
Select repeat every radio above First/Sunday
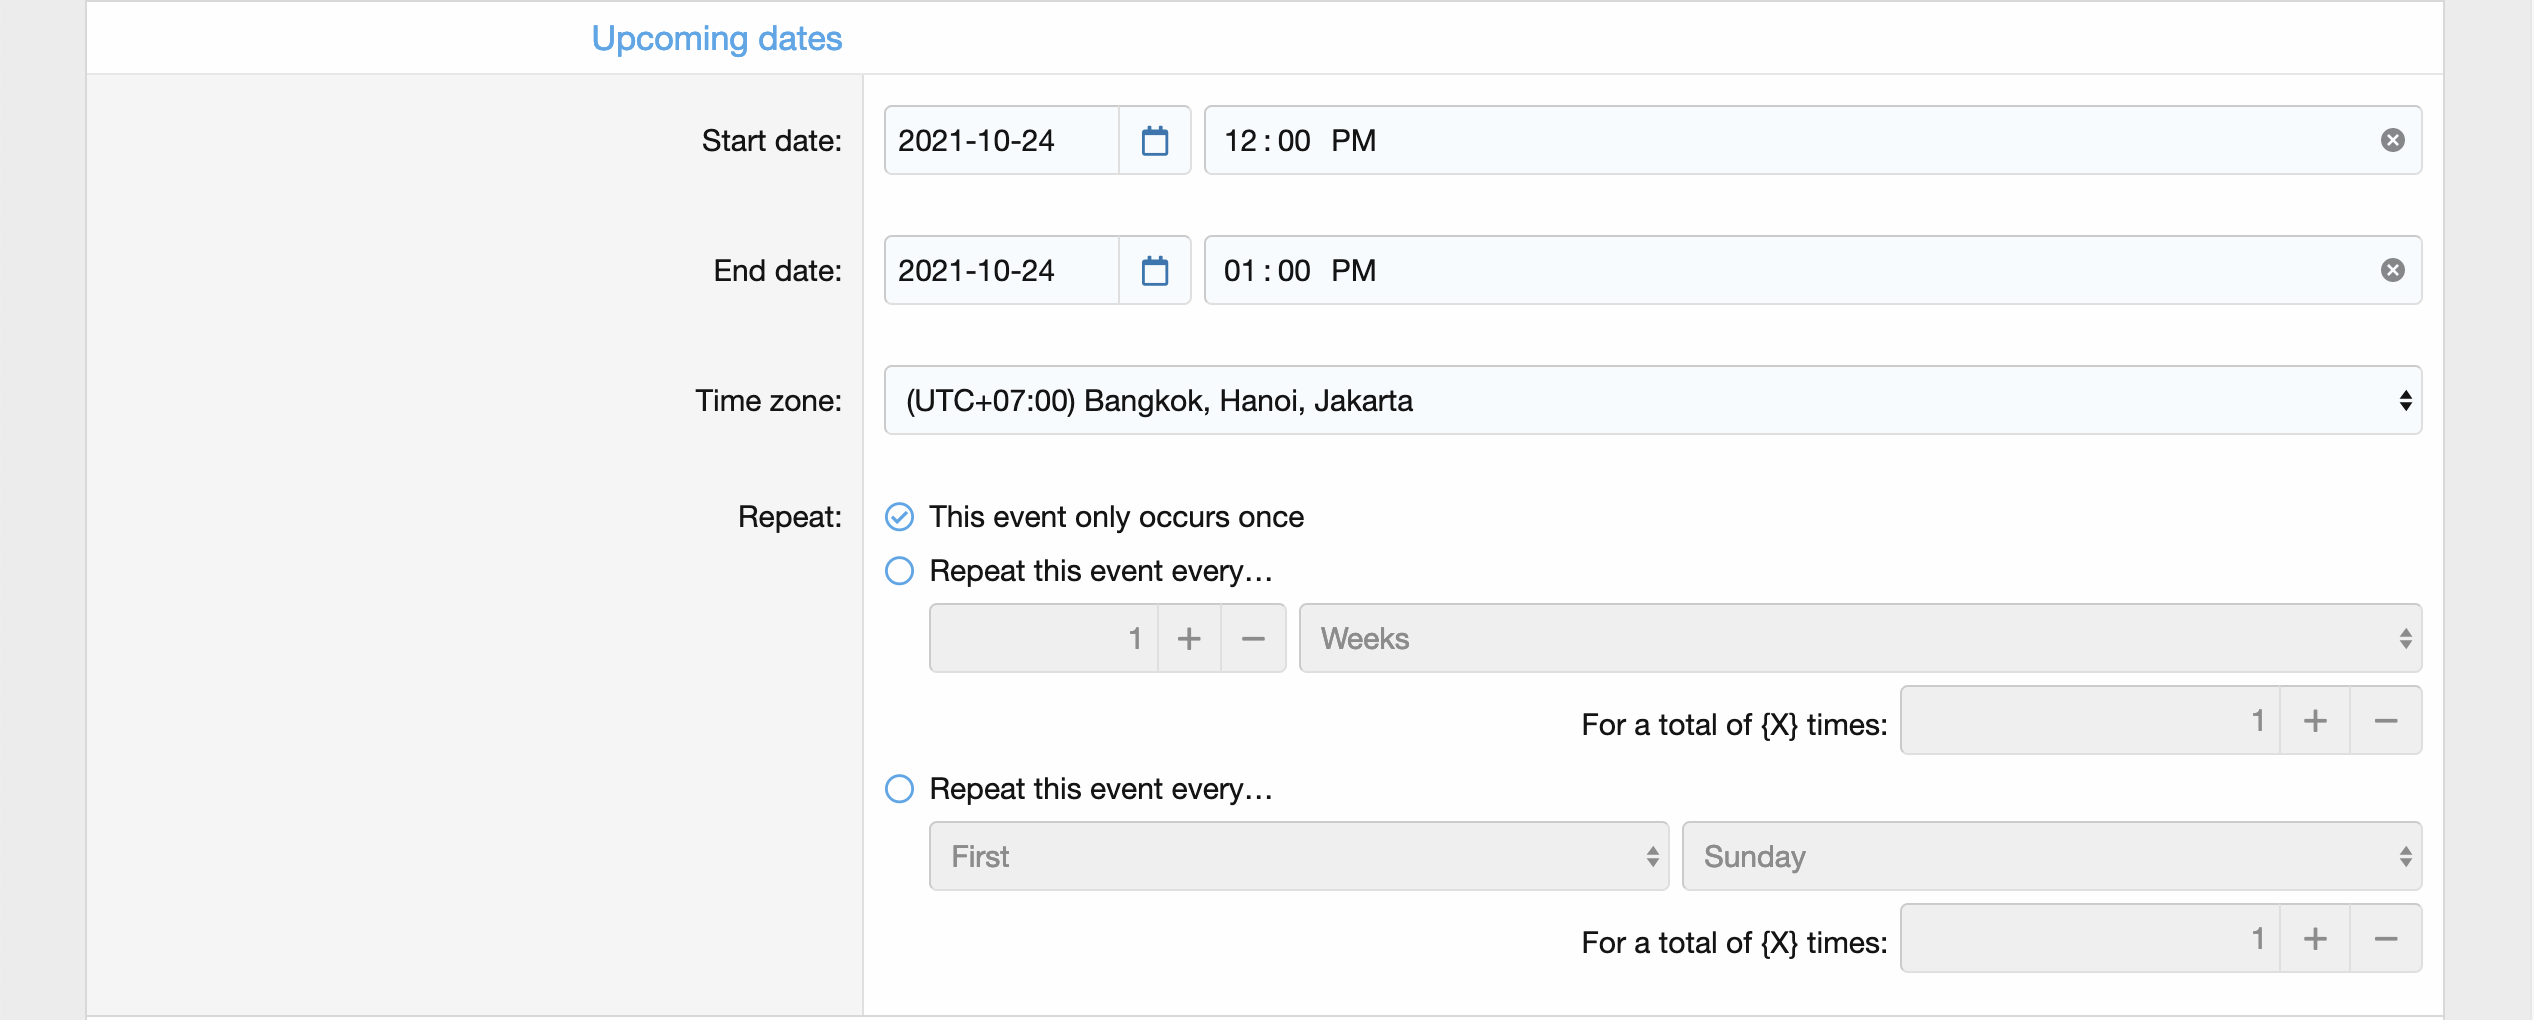pos(899,789)
